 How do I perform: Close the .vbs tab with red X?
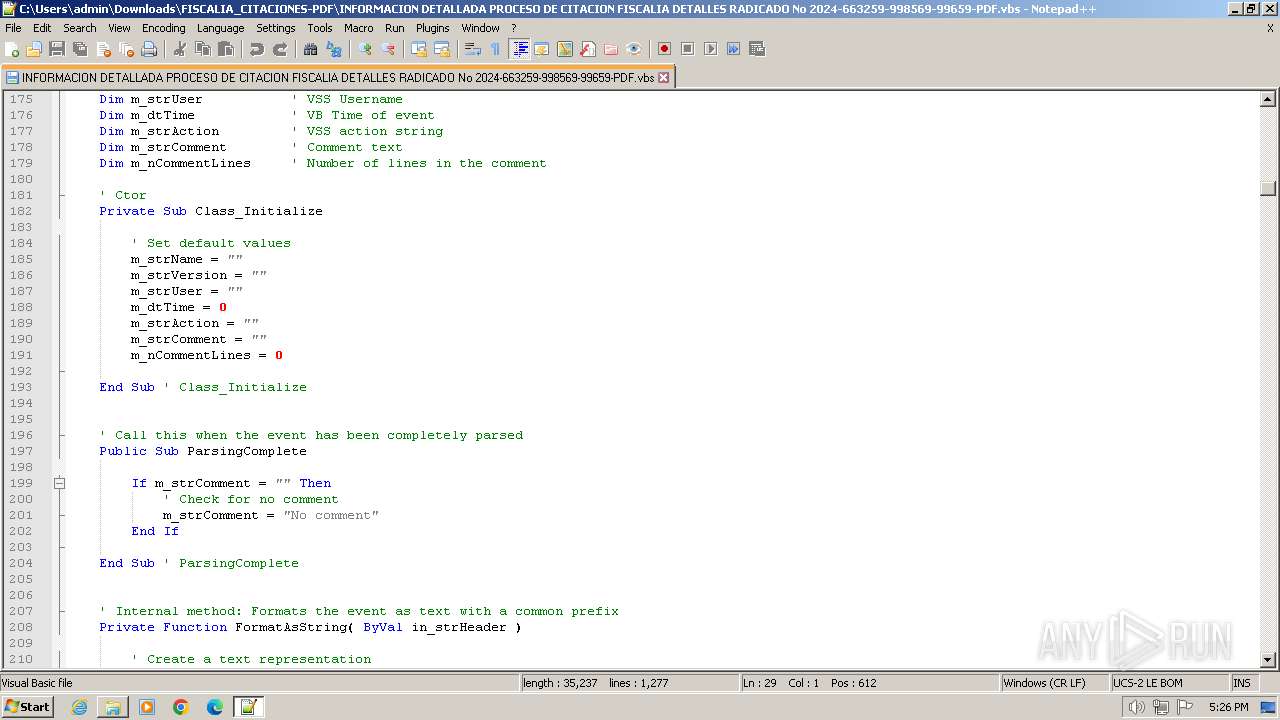click(663, 77)
